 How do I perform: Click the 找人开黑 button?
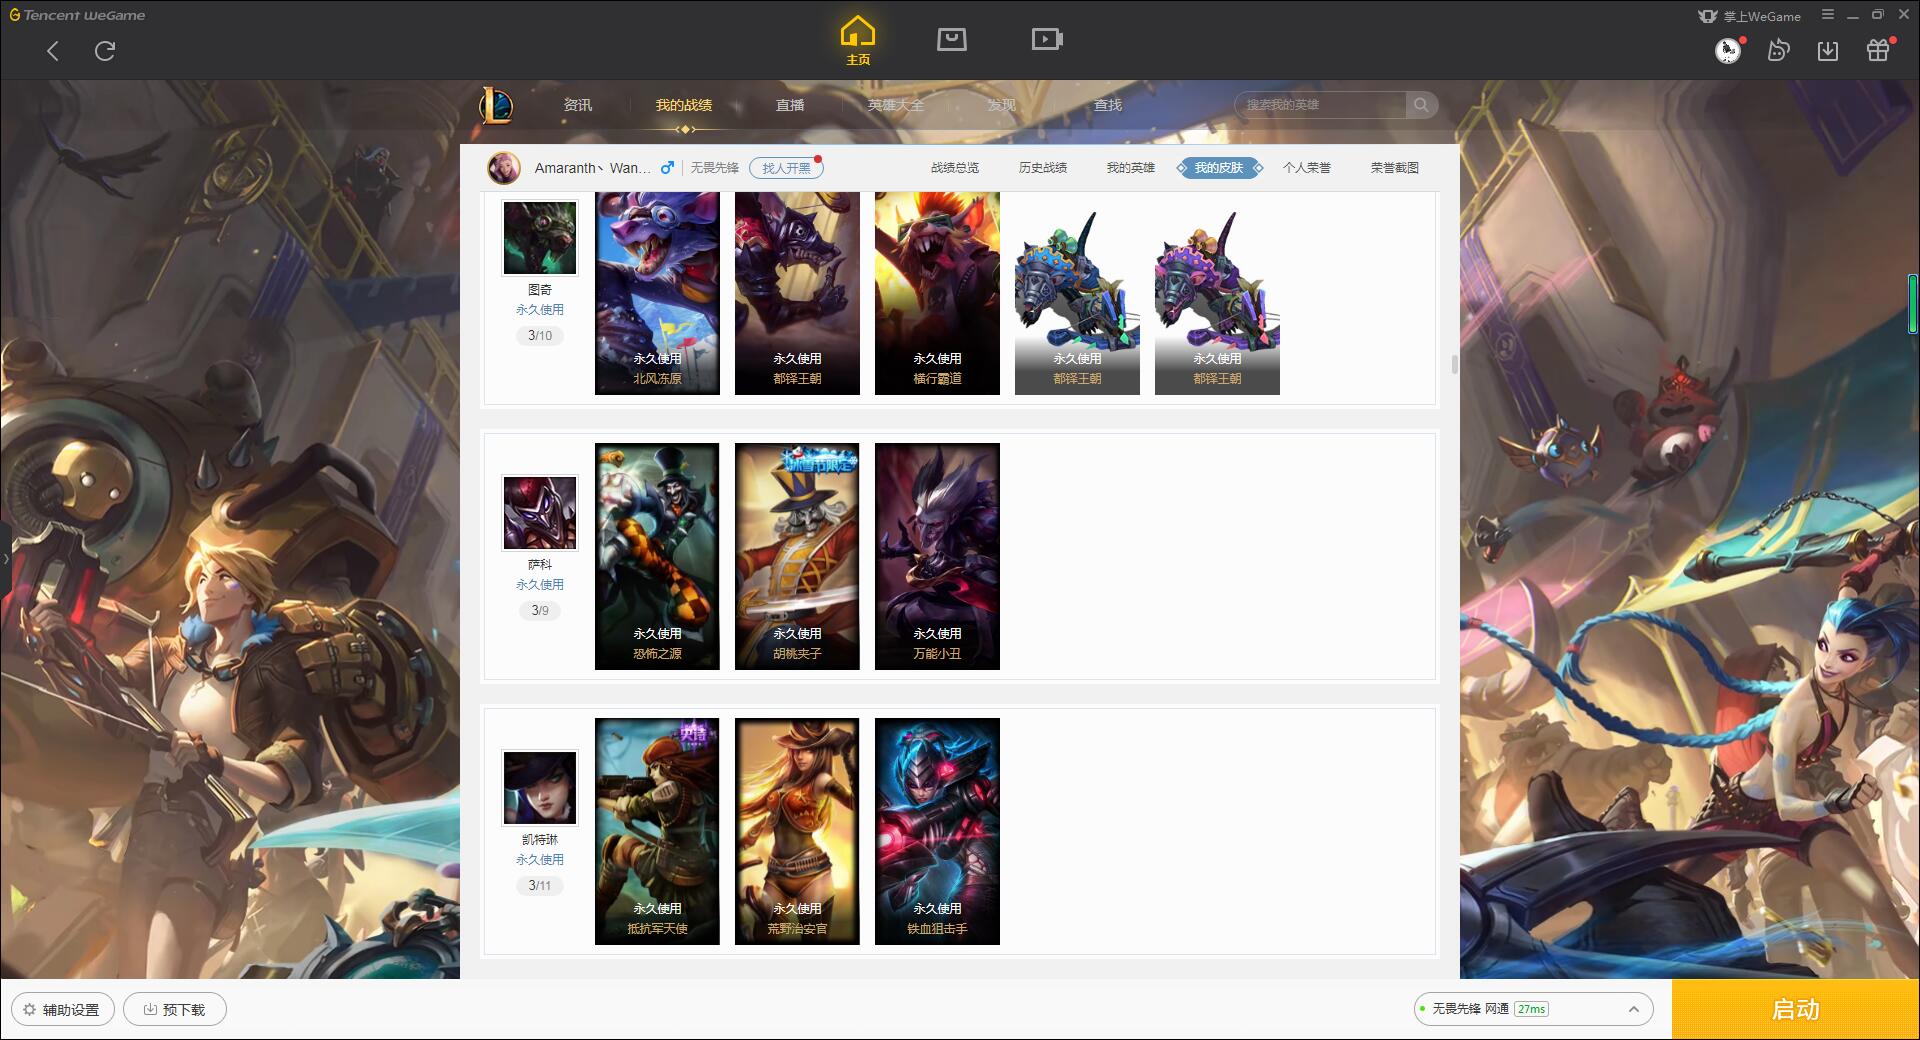(x=786, y=168)
